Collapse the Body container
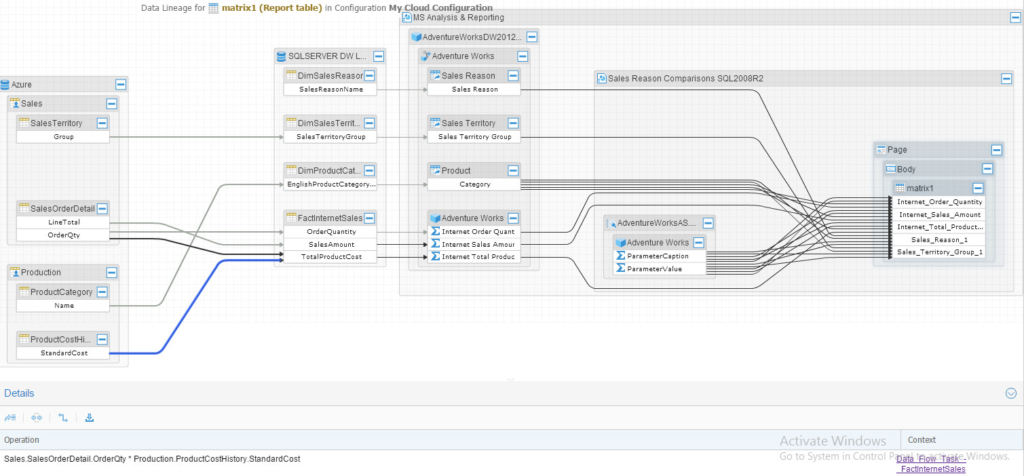 (987, 169)
